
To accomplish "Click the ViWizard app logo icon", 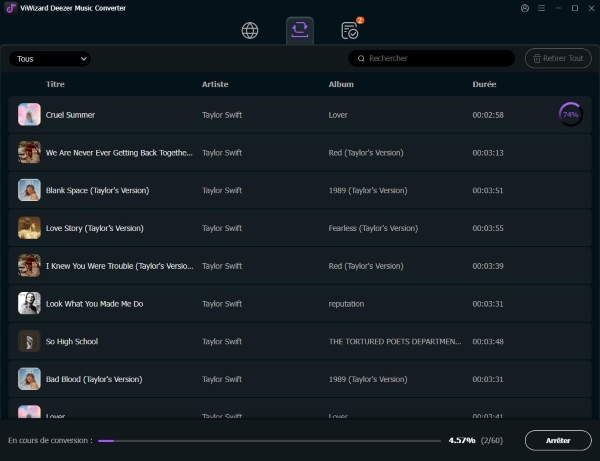I will 11,8.
